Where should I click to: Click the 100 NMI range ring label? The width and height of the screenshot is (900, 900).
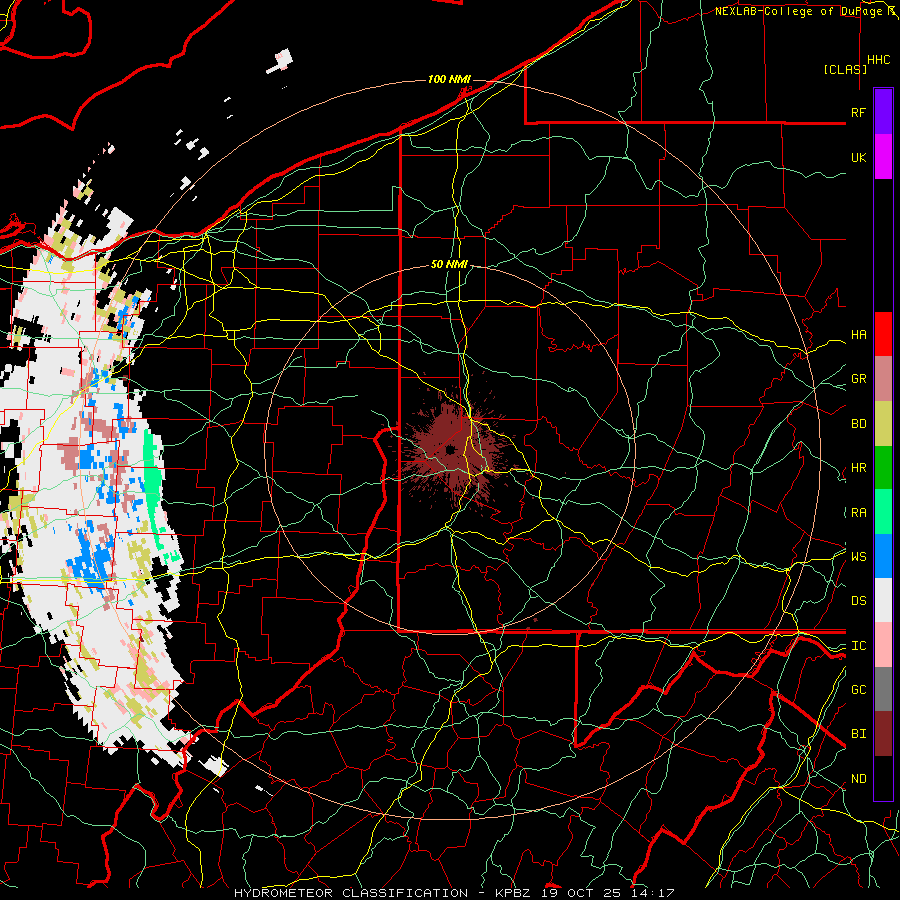pyautogui.click(x=449, y=79)
